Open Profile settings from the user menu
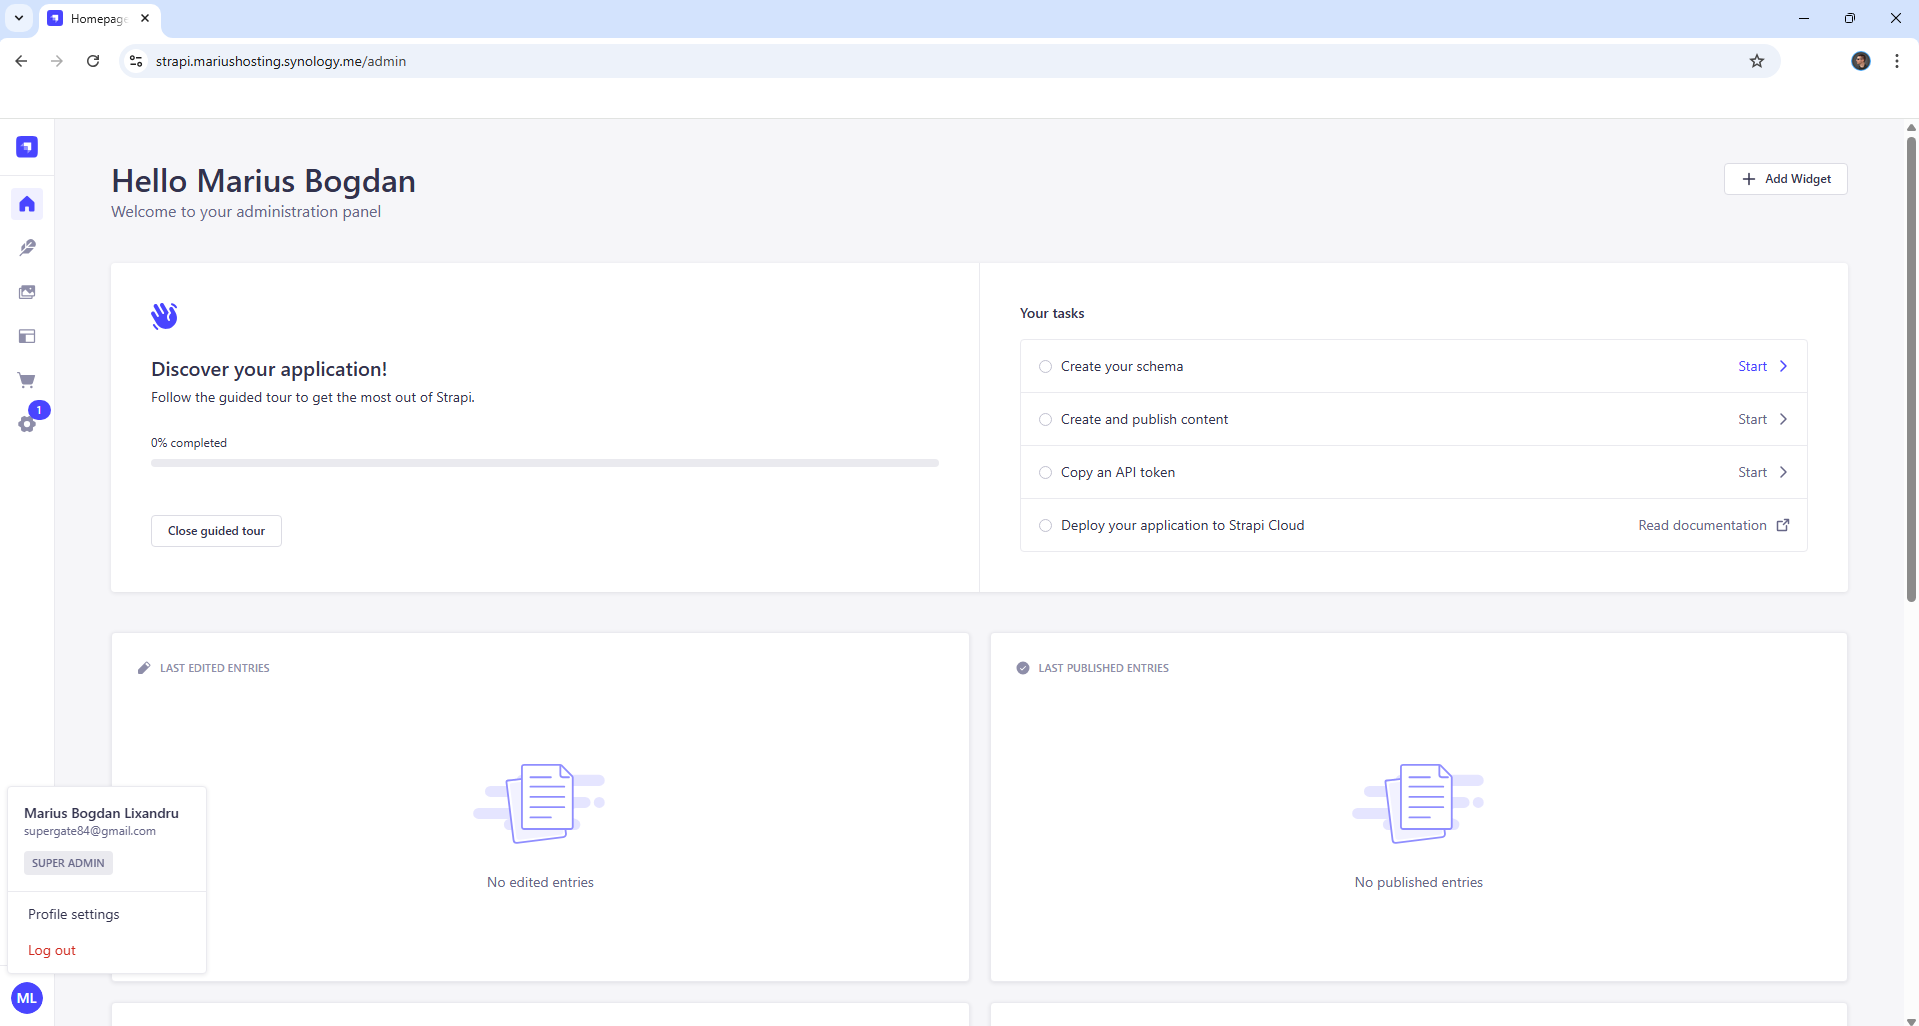 pos(73,913)
